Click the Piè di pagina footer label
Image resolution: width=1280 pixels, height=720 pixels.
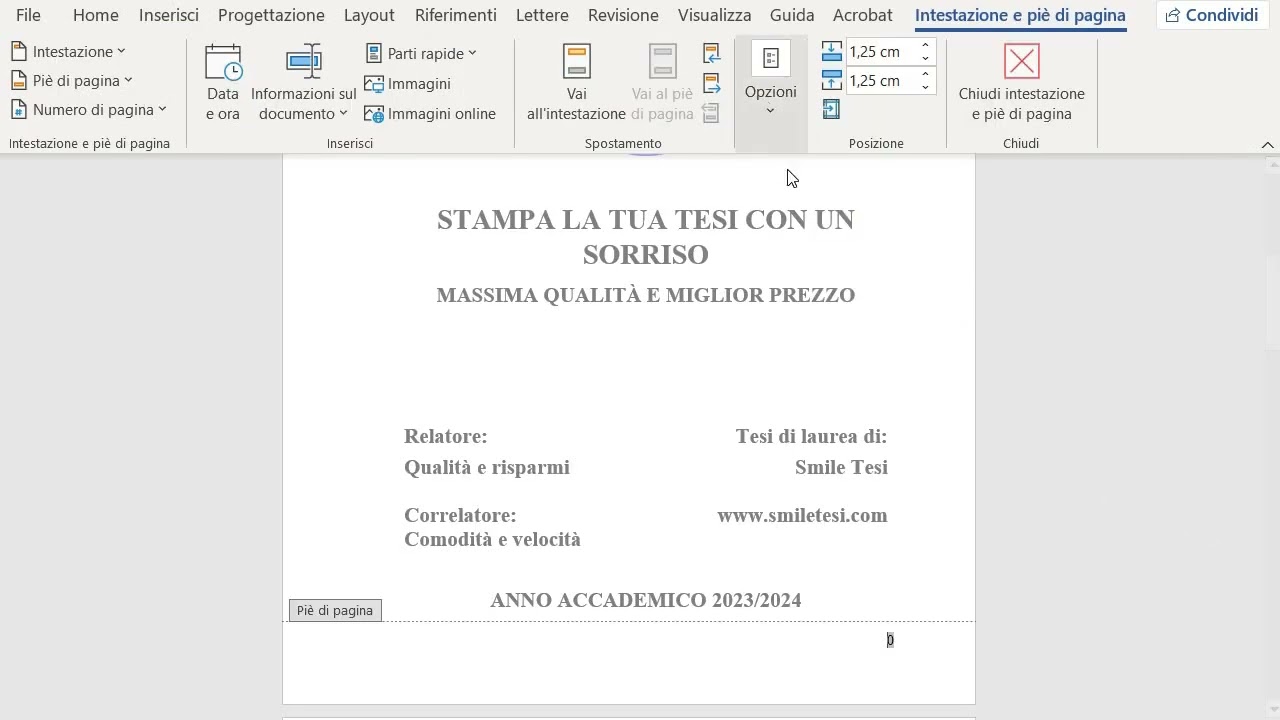[335, 610]
